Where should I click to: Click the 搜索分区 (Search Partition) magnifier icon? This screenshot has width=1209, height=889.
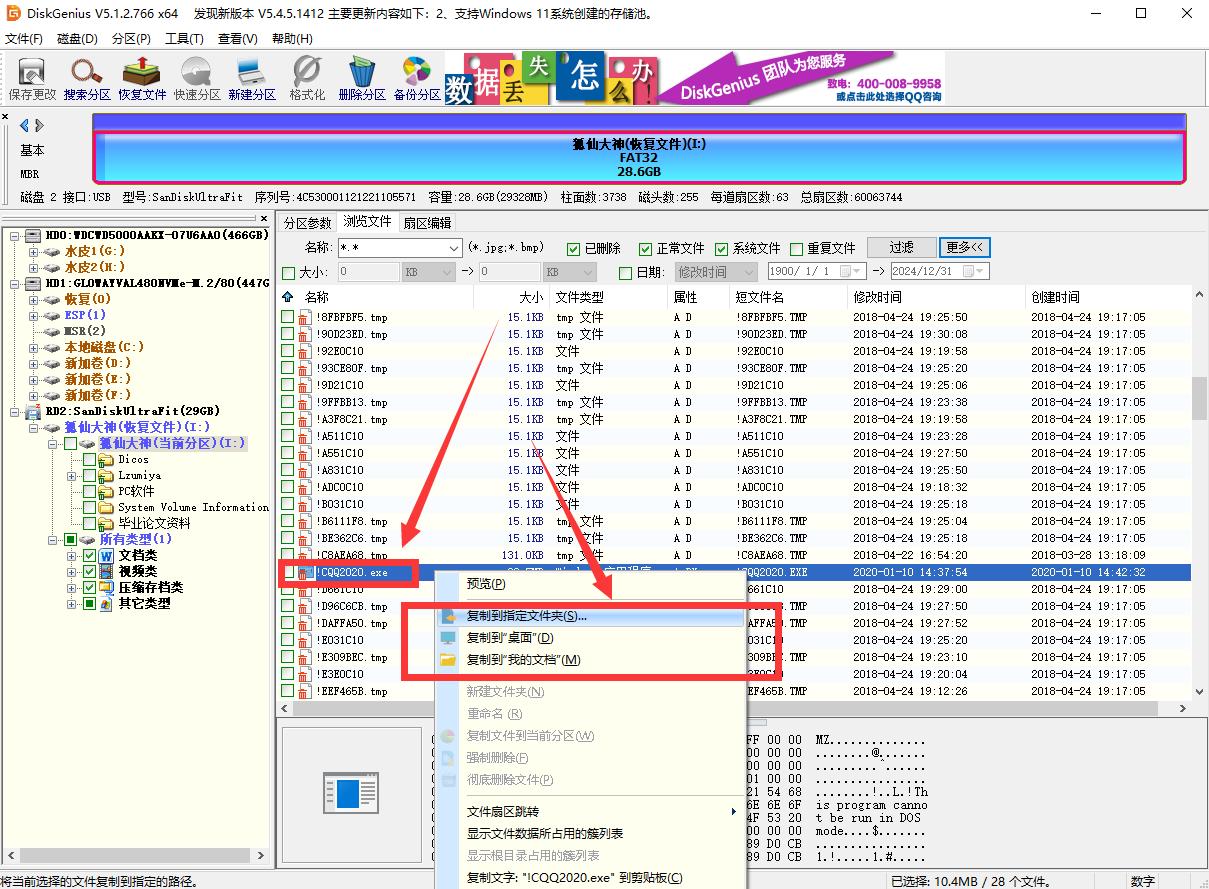tap(87, 77)
